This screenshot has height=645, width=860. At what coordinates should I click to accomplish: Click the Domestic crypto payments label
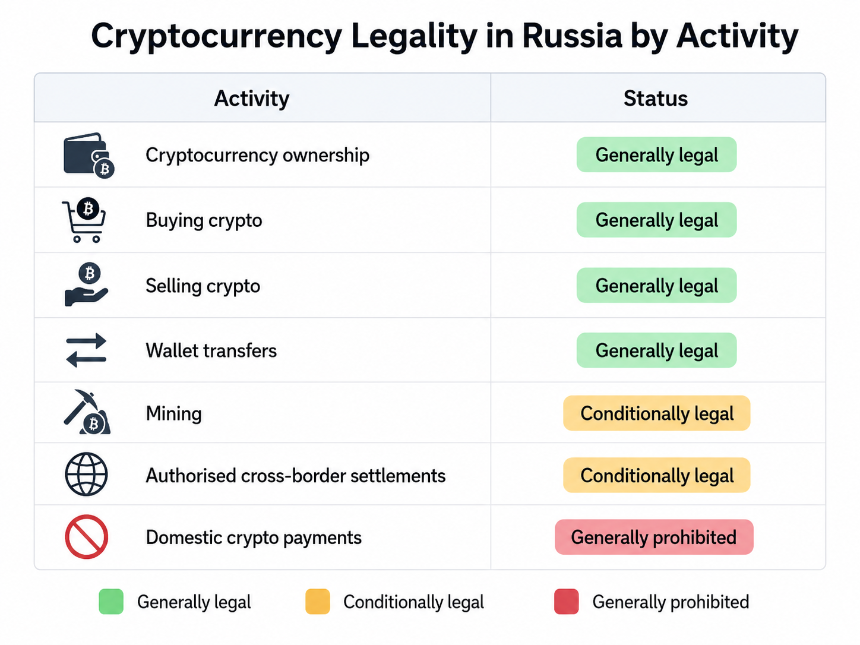253,538
